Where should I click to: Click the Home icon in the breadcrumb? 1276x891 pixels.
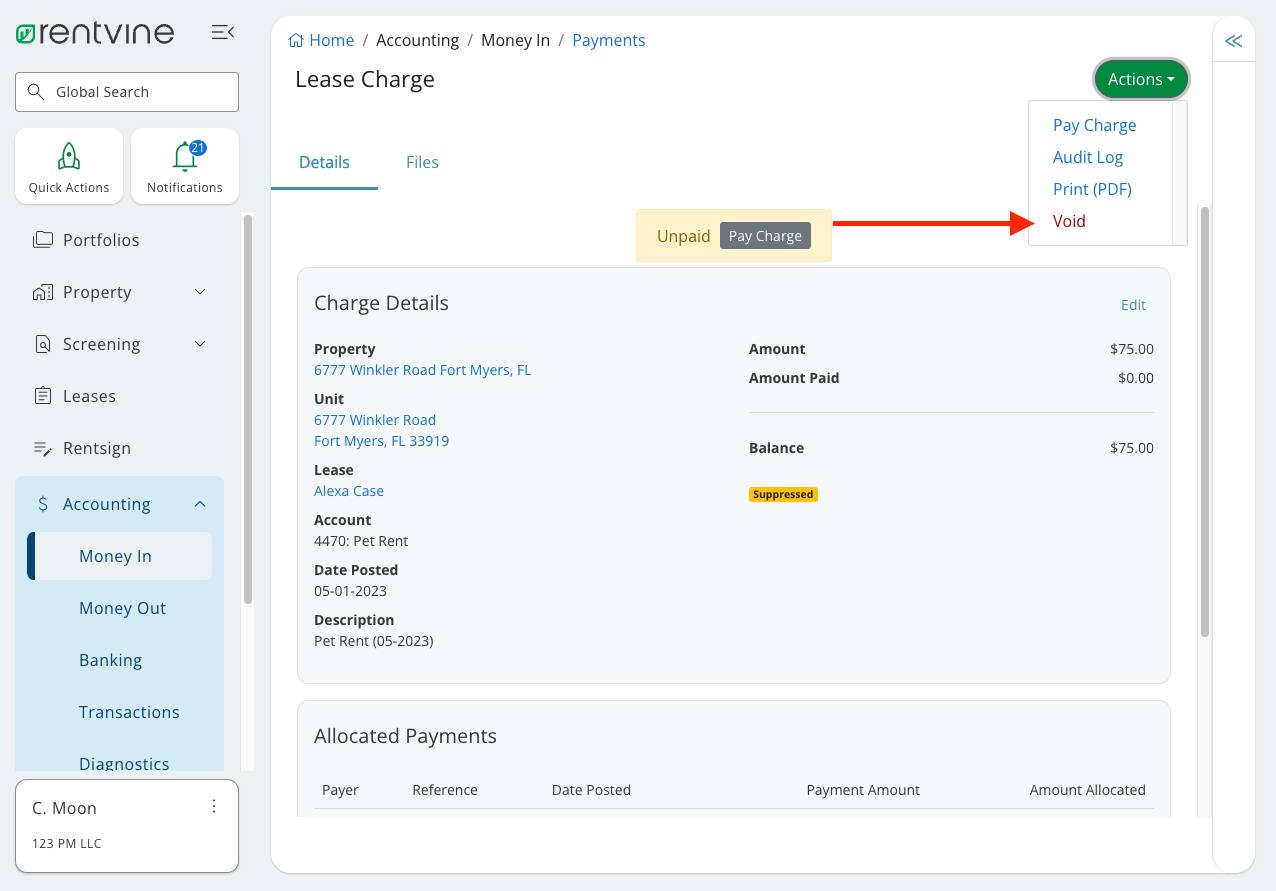(295, 39)
